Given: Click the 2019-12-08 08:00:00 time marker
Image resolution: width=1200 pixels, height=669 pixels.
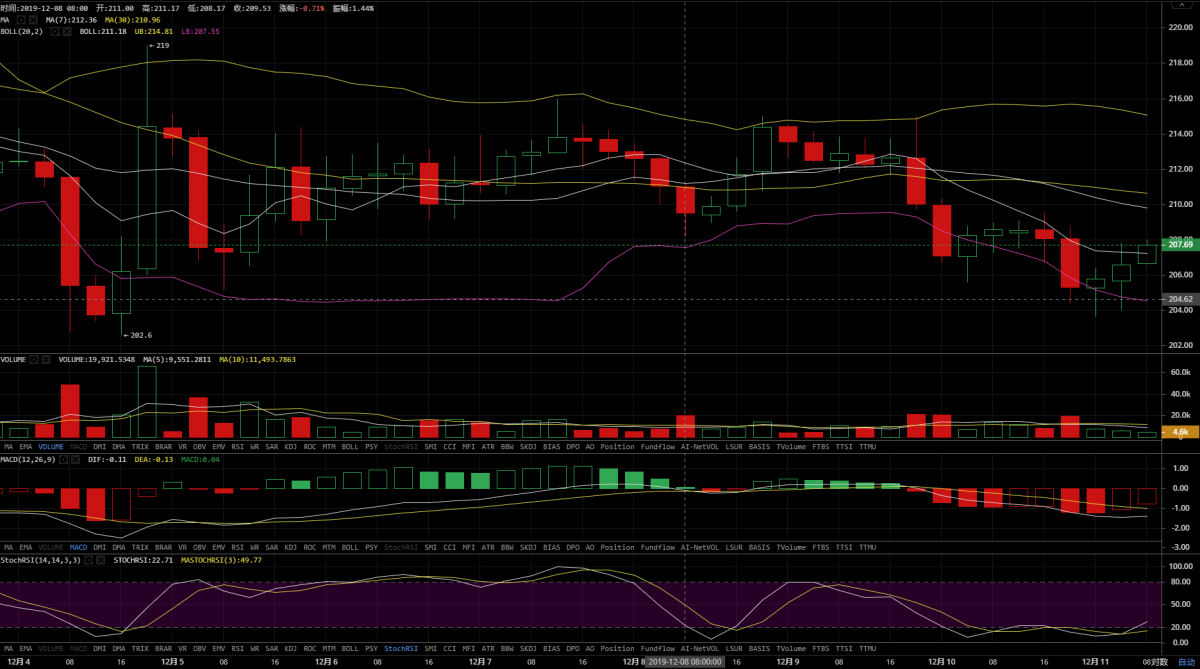Looking at the screenshot, I should pos(684,662).
